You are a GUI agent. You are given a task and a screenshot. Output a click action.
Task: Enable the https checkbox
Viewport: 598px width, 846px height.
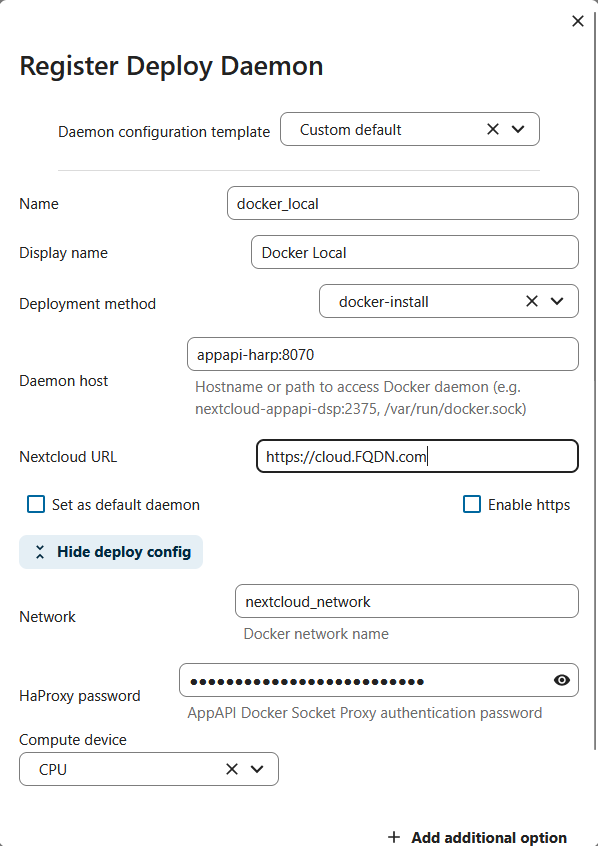[472, 504]
